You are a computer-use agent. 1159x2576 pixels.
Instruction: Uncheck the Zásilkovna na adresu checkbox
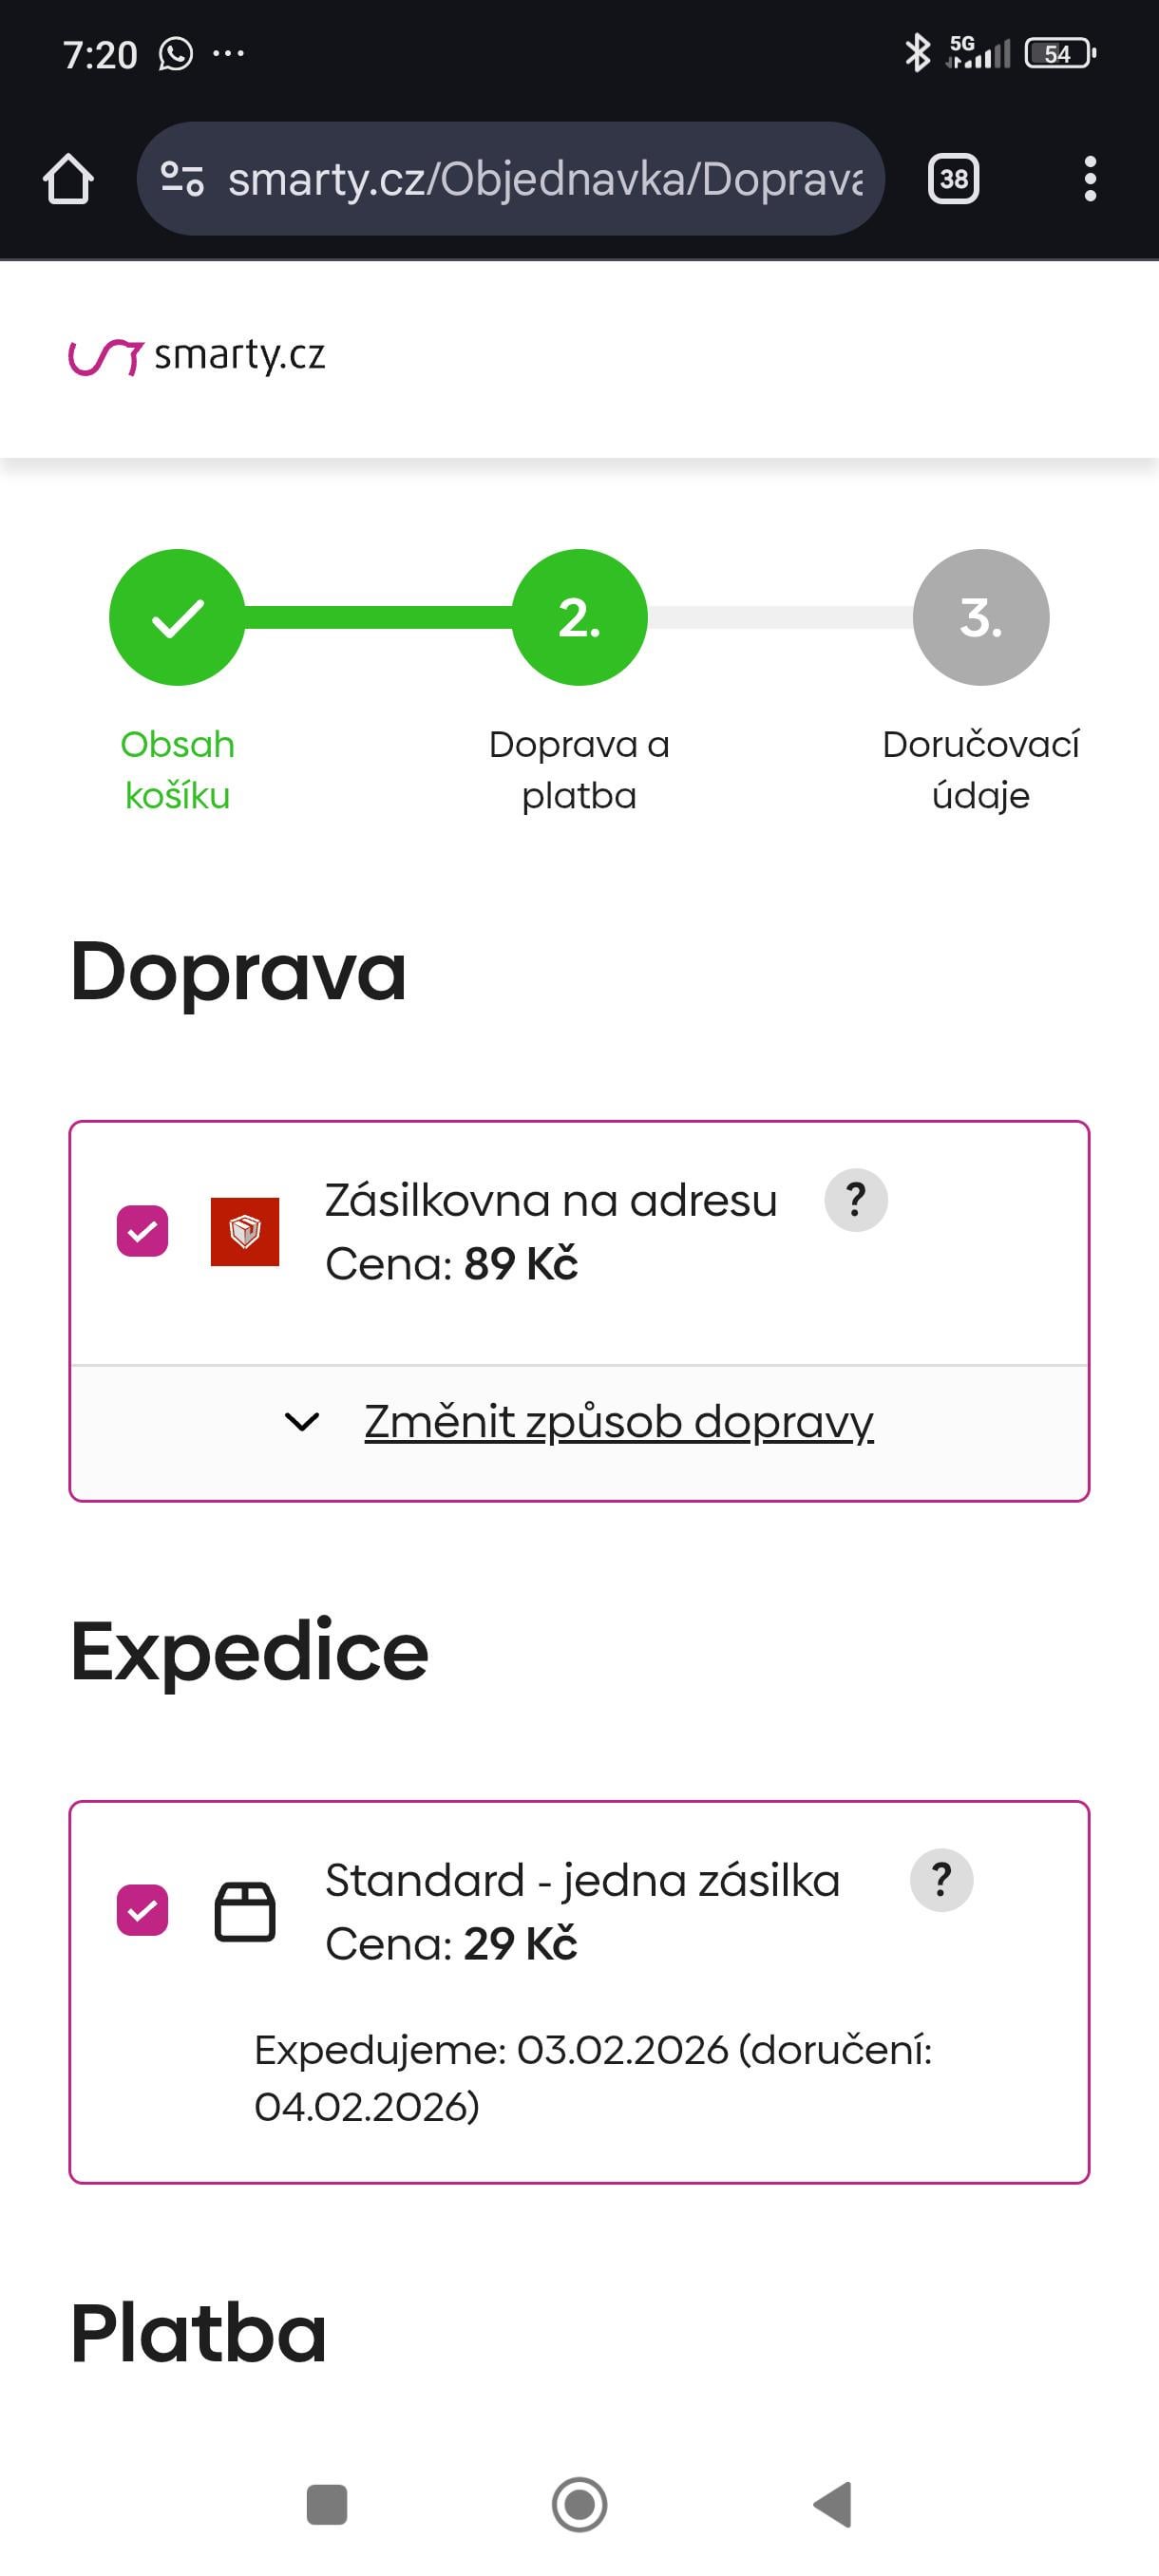(x=142, y=1231)
